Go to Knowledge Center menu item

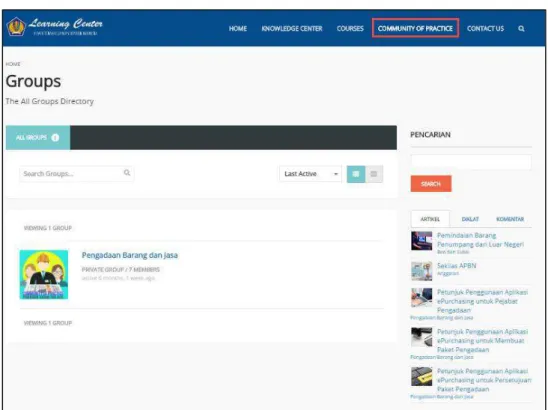(292, 29)
